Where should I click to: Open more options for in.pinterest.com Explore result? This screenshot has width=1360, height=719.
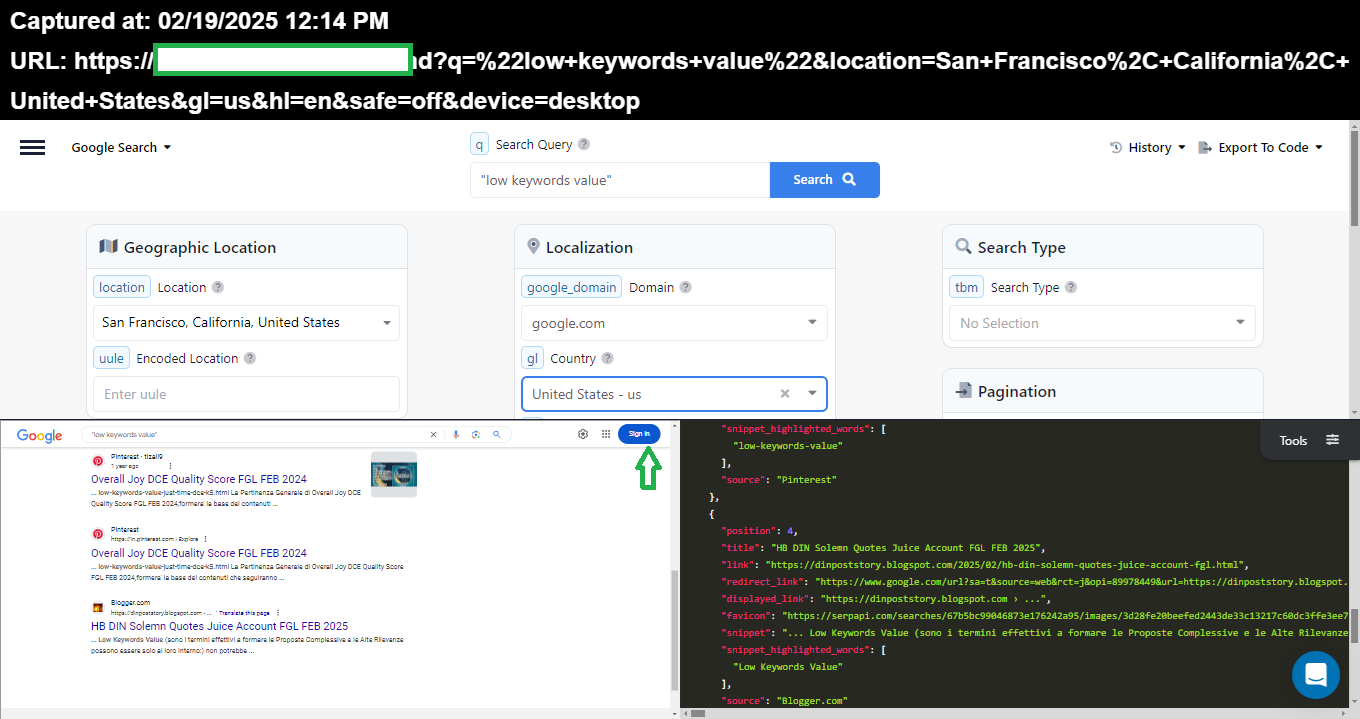pos(208,538)
